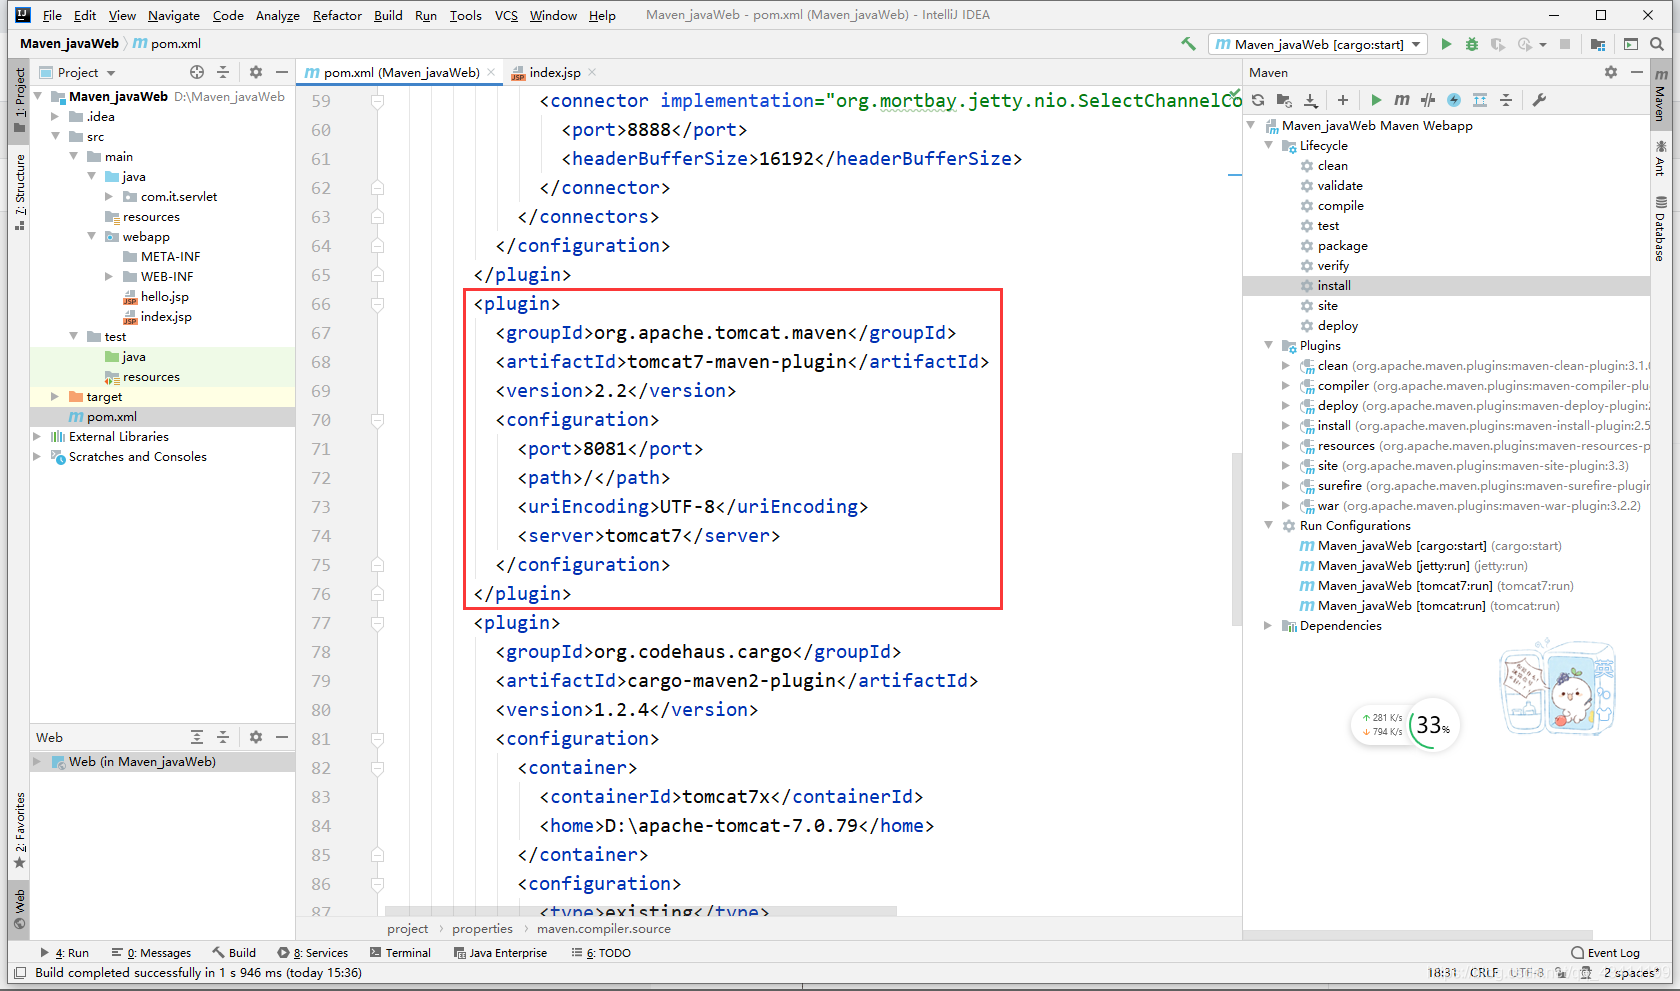
Task: Toggle the Ant side panel tab
Action: (1660, 158)
